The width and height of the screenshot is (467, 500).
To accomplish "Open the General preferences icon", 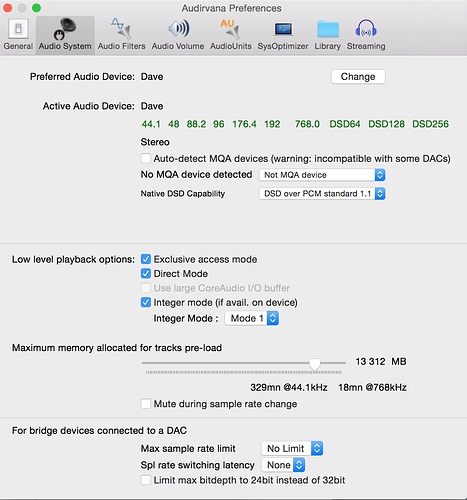I will 18,29.
